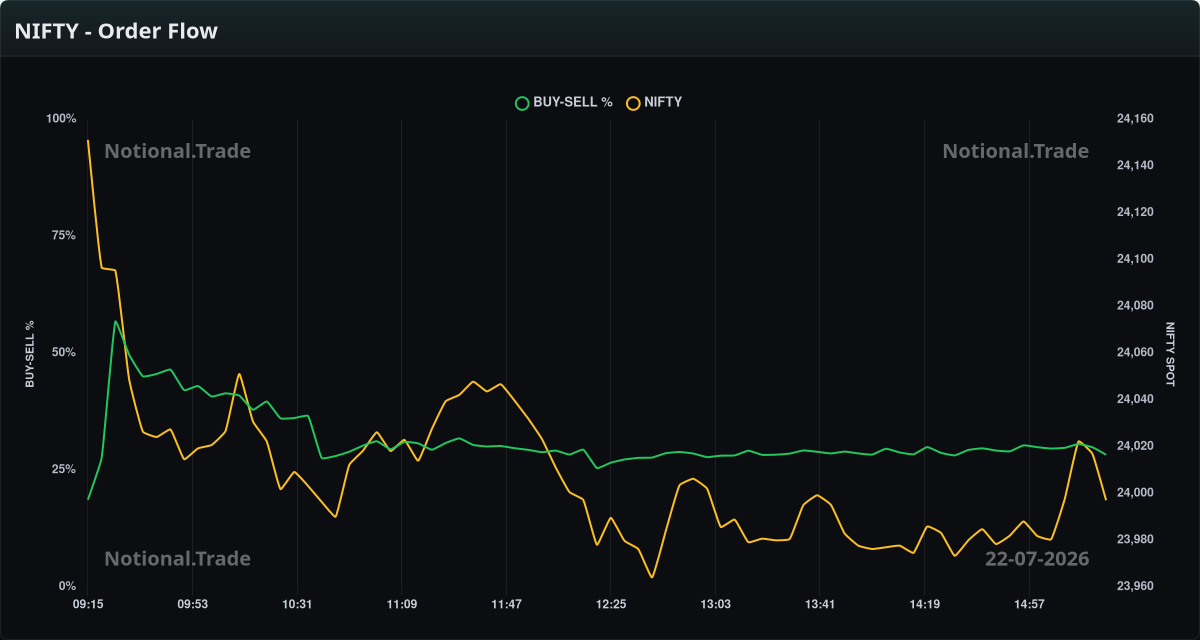Screen dimensions: 1200x640
Task: Select the 14:57 time axis label
Action: [1028, 604]
